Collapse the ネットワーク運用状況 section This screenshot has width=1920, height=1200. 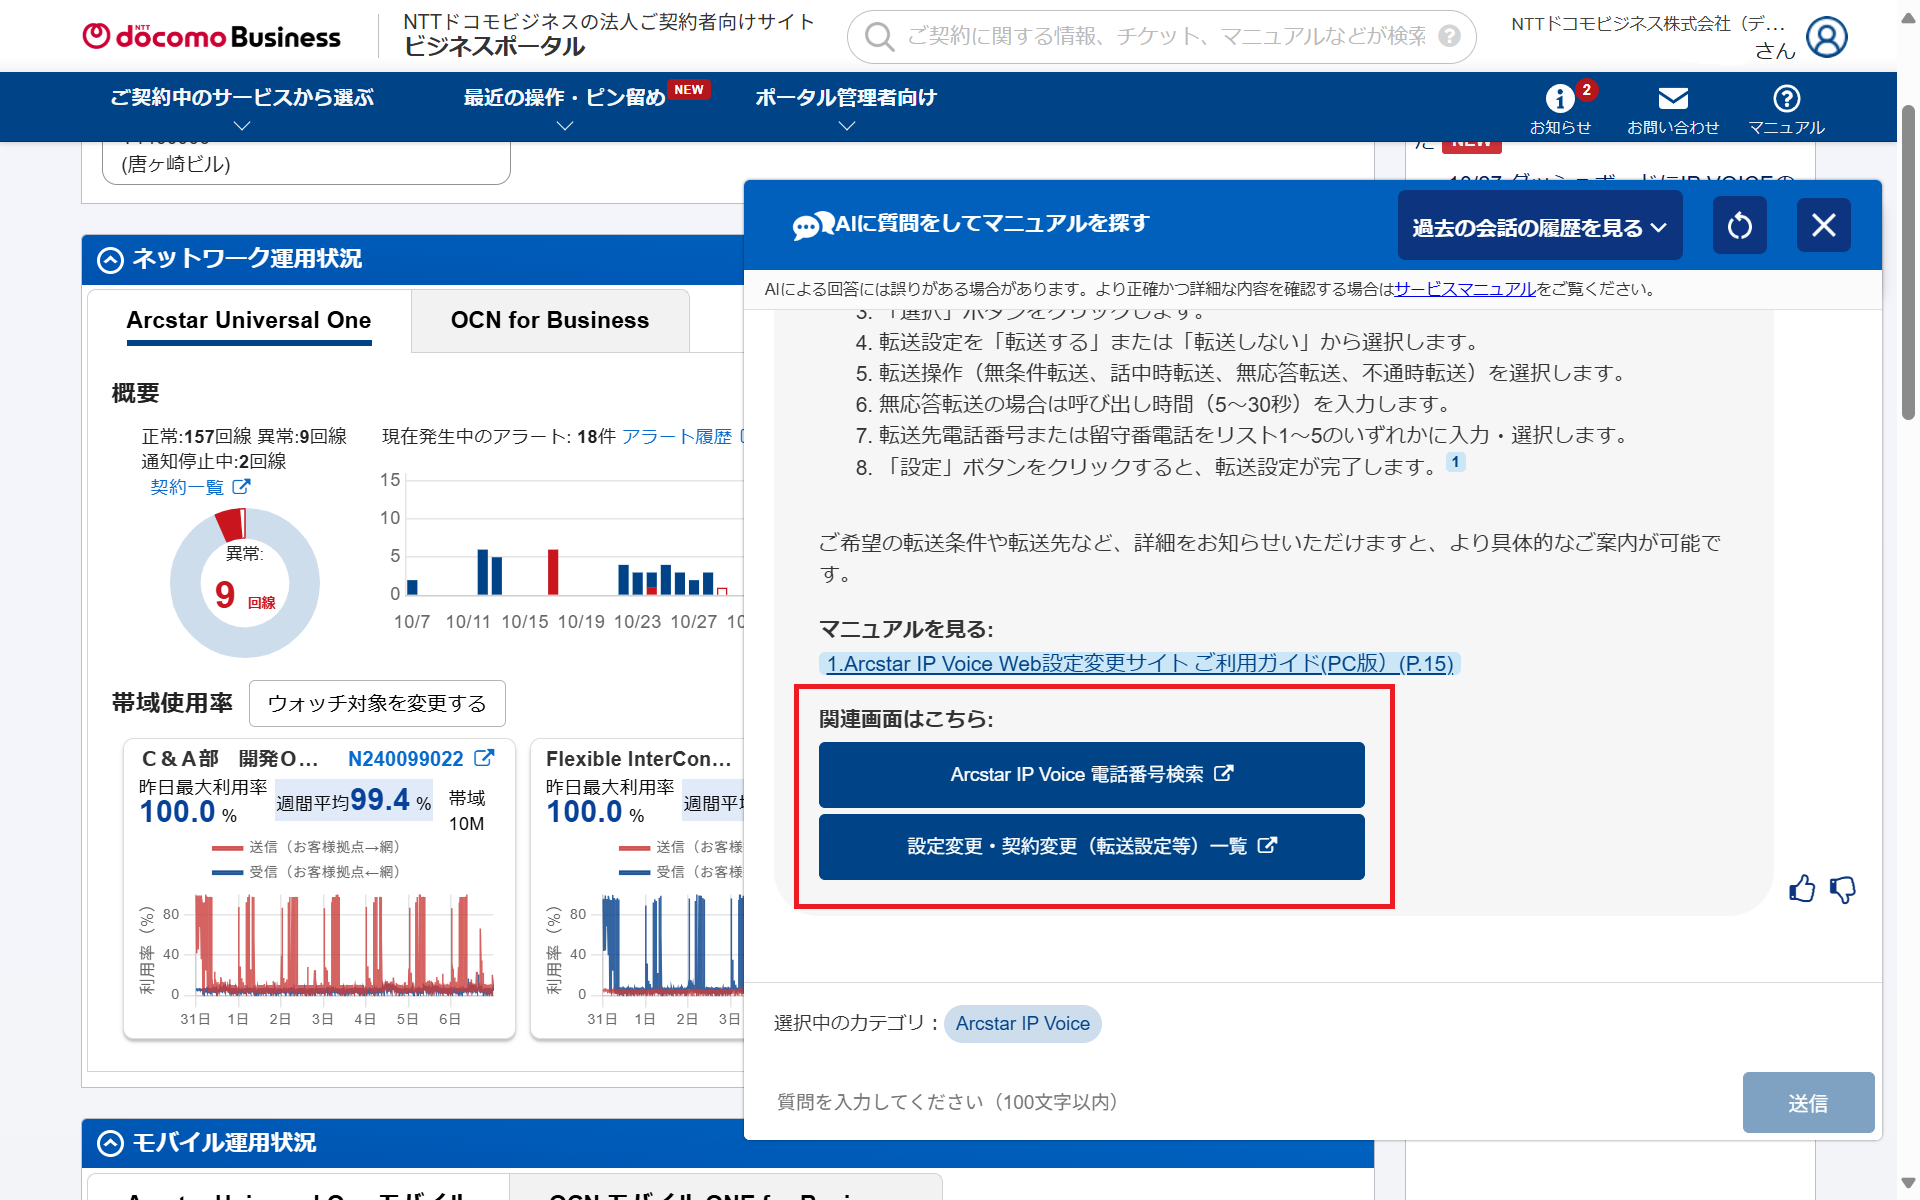pyautogui.click(x=110, y=260)
